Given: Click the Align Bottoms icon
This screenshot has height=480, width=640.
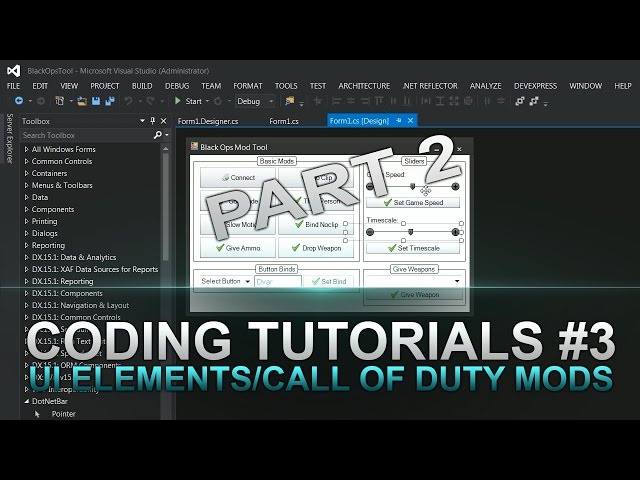Looking at the screenshot, I should [x=407, y=101].
